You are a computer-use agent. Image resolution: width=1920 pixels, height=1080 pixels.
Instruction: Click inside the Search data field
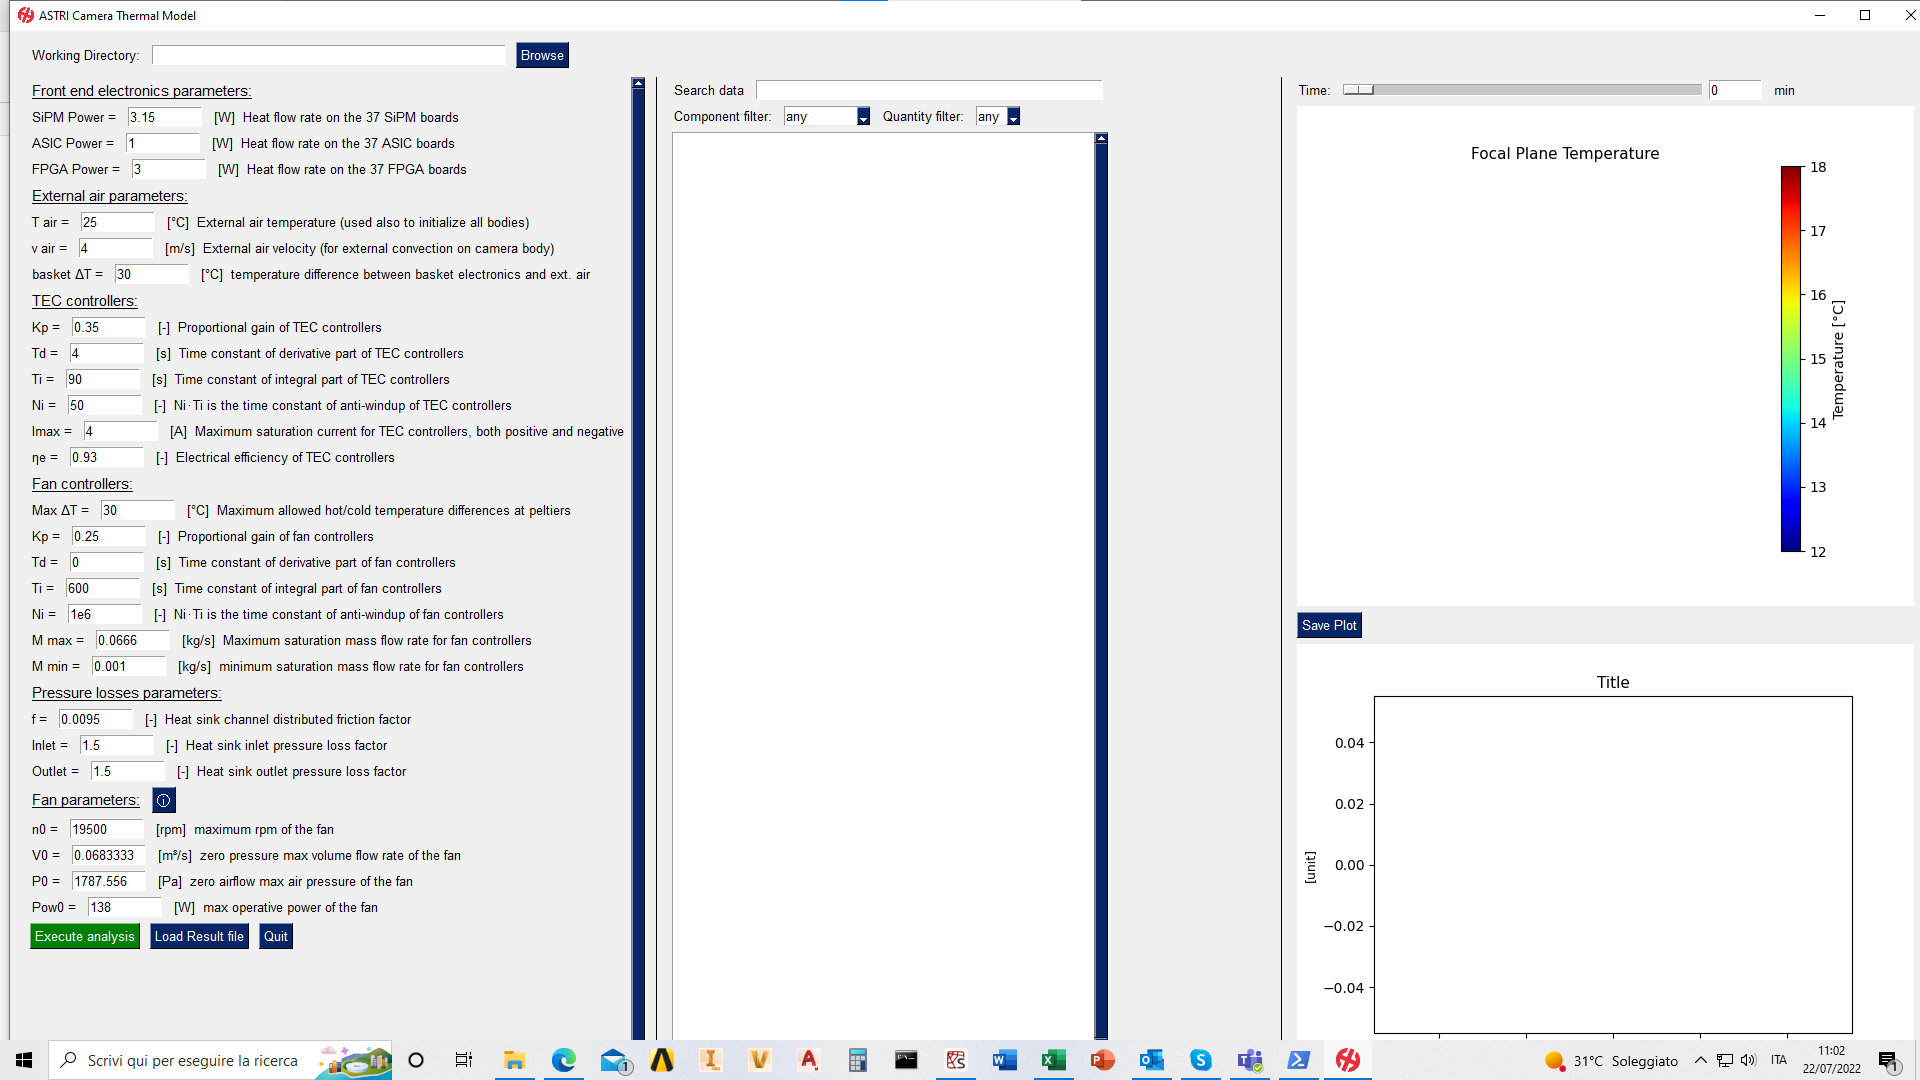[x=929, y=89]
